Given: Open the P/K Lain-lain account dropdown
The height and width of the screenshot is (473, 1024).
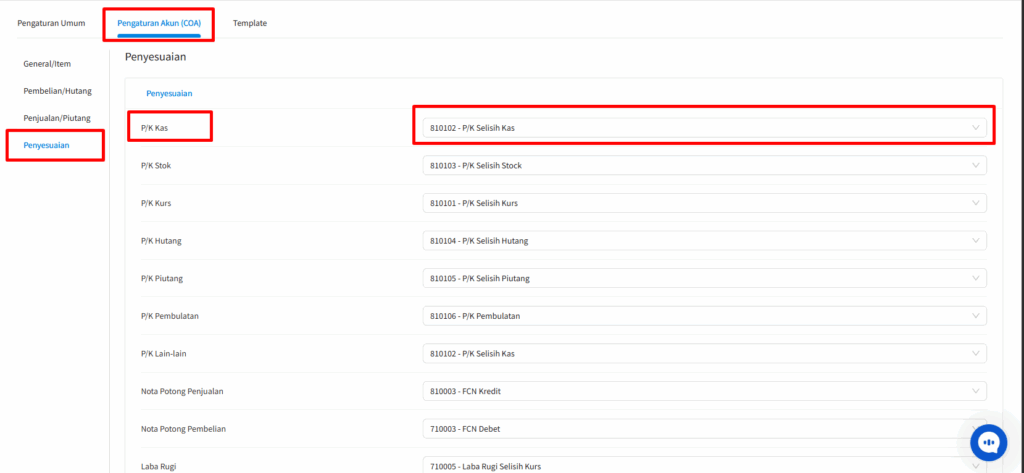Looking at the screenshot, I should [705, 353].
